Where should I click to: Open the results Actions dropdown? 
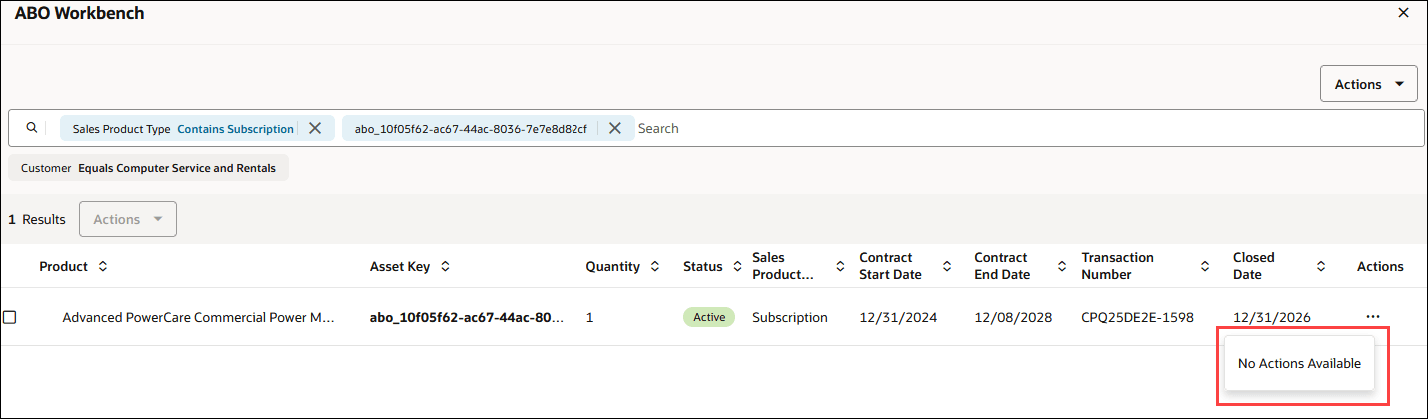tap(128, 219)
